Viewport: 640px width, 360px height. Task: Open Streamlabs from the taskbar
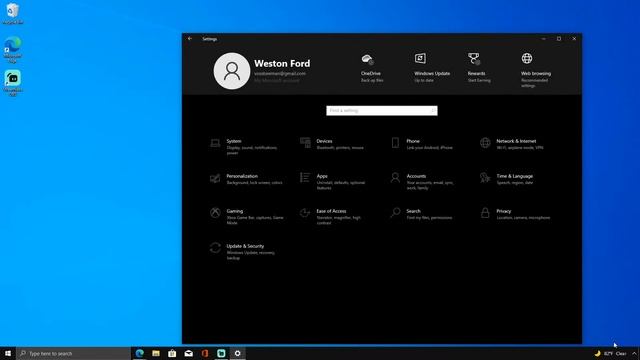pyautogui.click(x=221, y=353)
